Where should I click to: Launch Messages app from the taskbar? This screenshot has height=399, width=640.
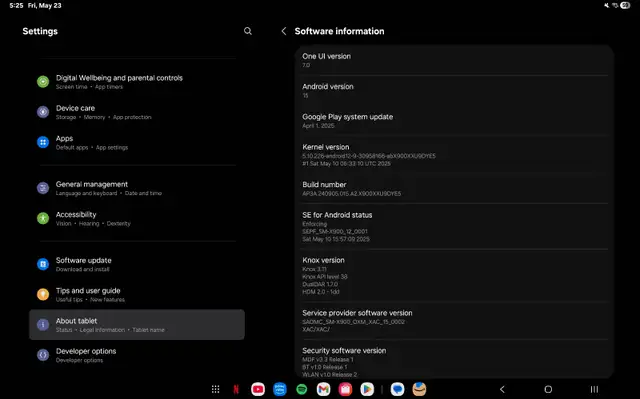(x=397, y=389)
